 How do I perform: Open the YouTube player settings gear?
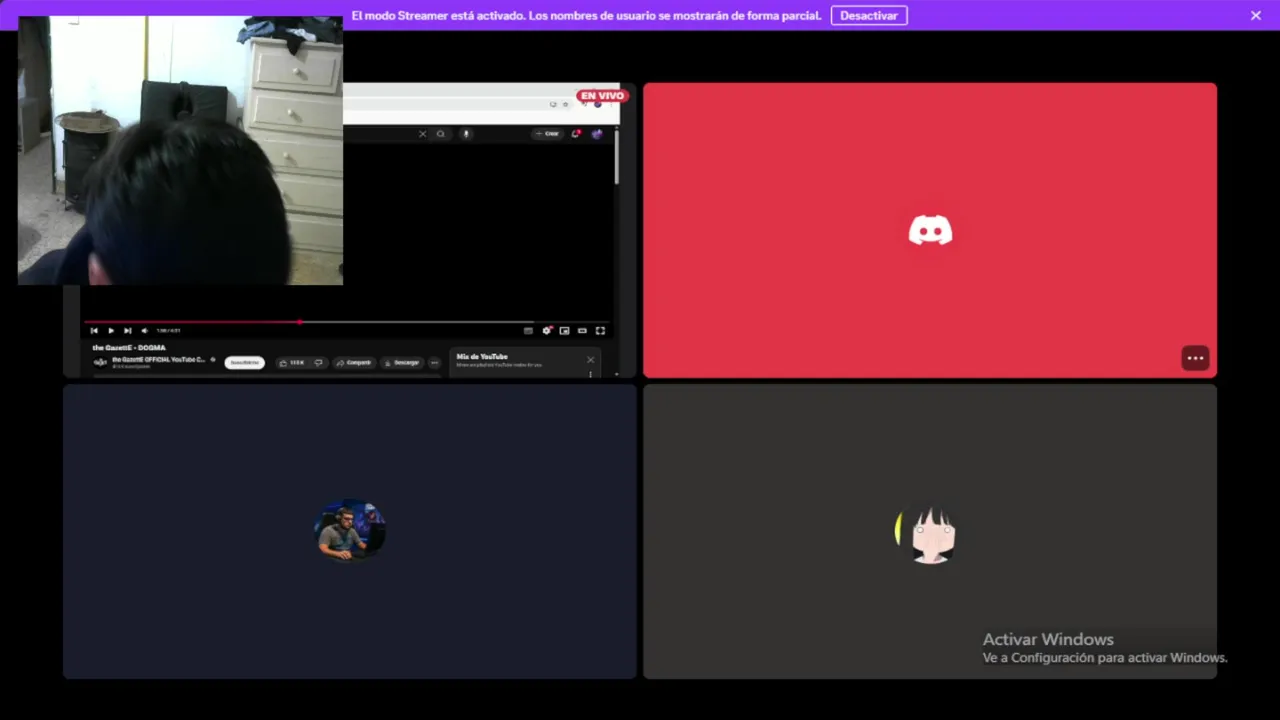pos(547,330)
